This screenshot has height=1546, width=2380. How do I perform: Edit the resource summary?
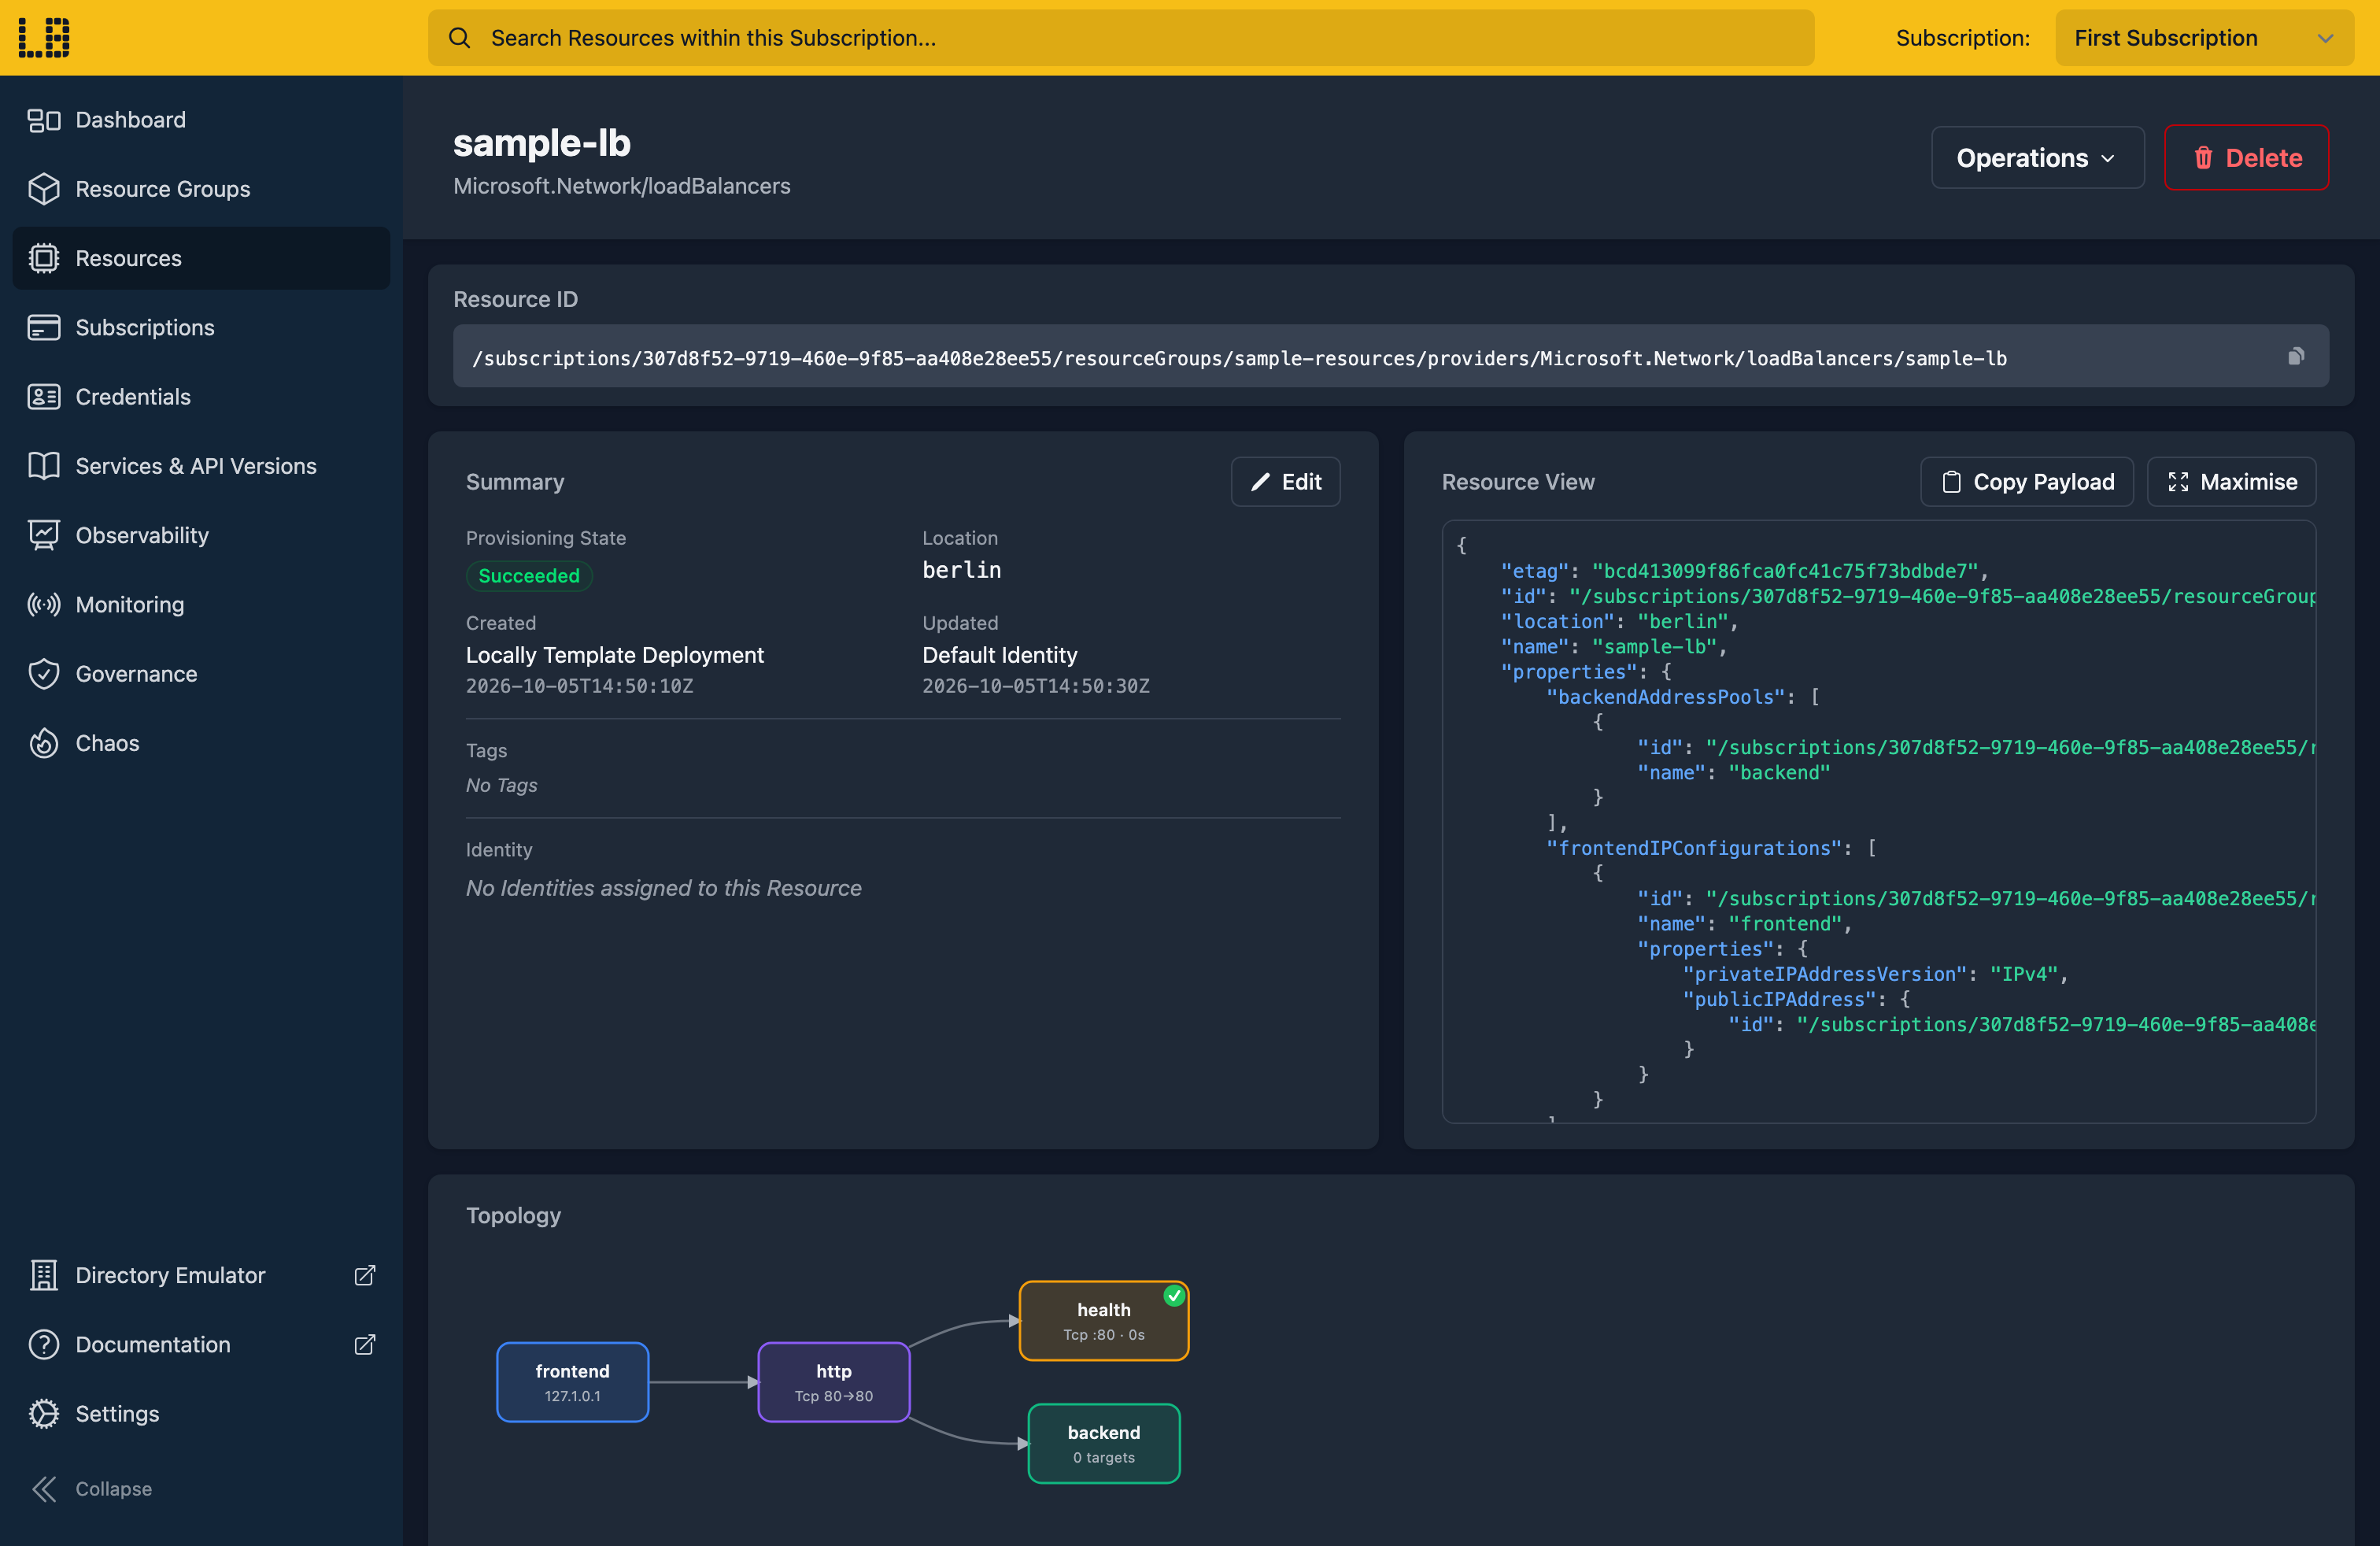pyautogui.click(x=1285, y=482)
